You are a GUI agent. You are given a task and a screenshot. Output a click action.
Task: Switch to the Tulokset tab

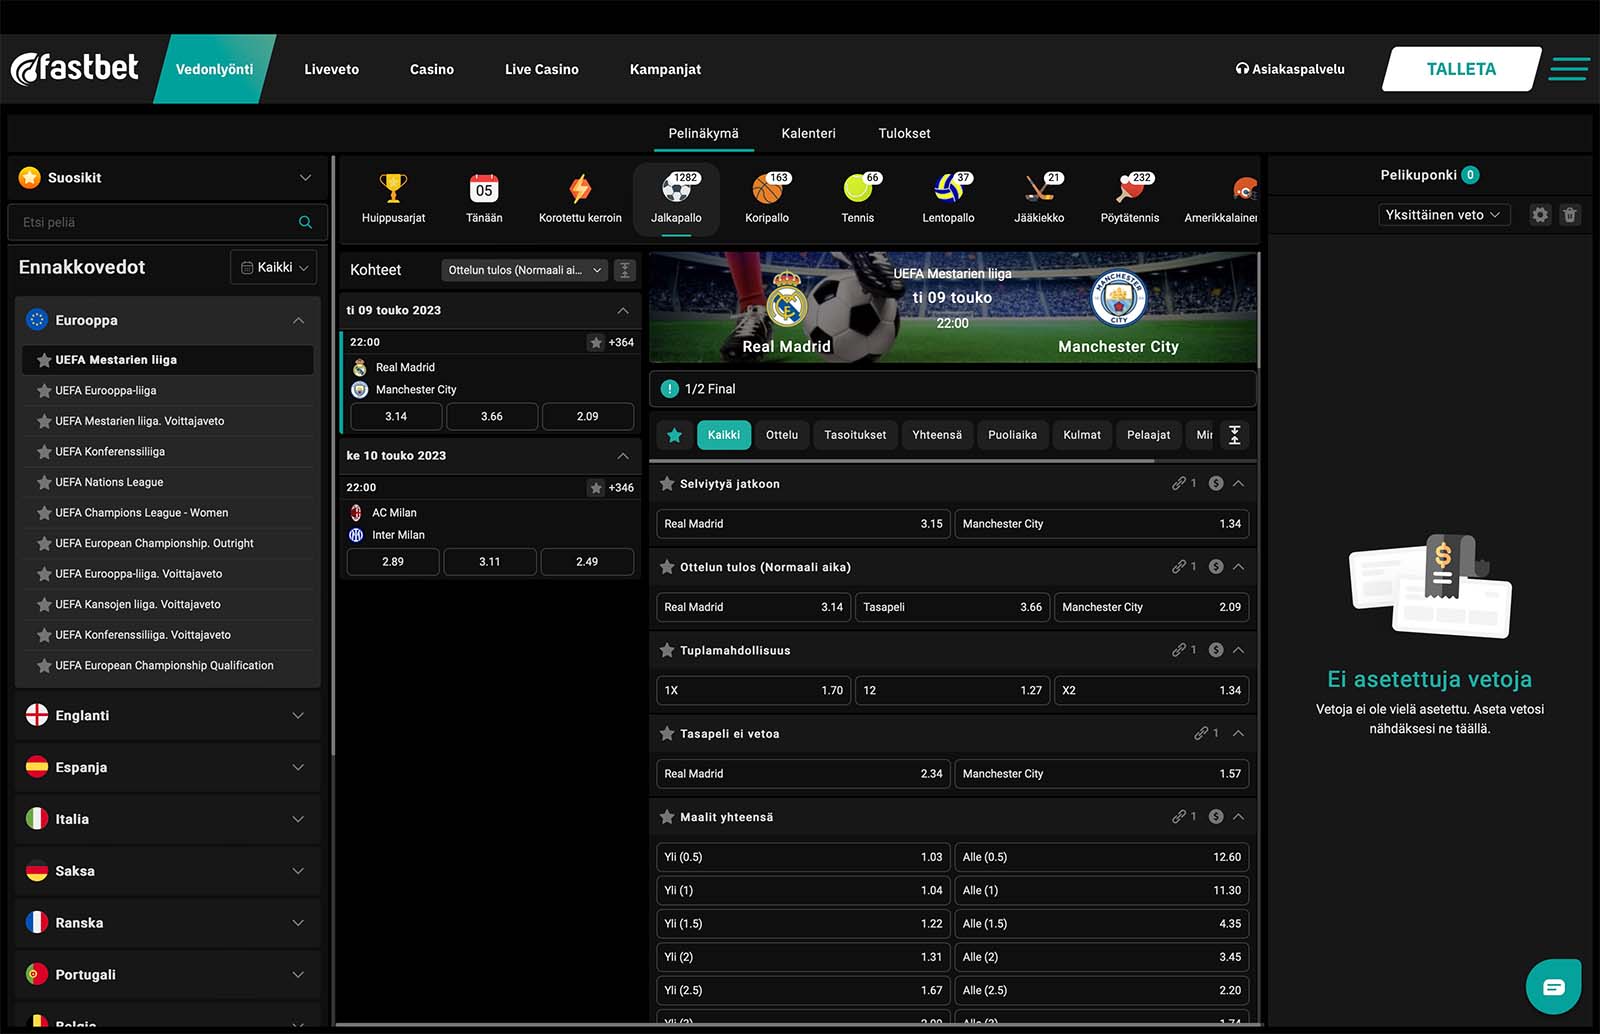(904, 133)
